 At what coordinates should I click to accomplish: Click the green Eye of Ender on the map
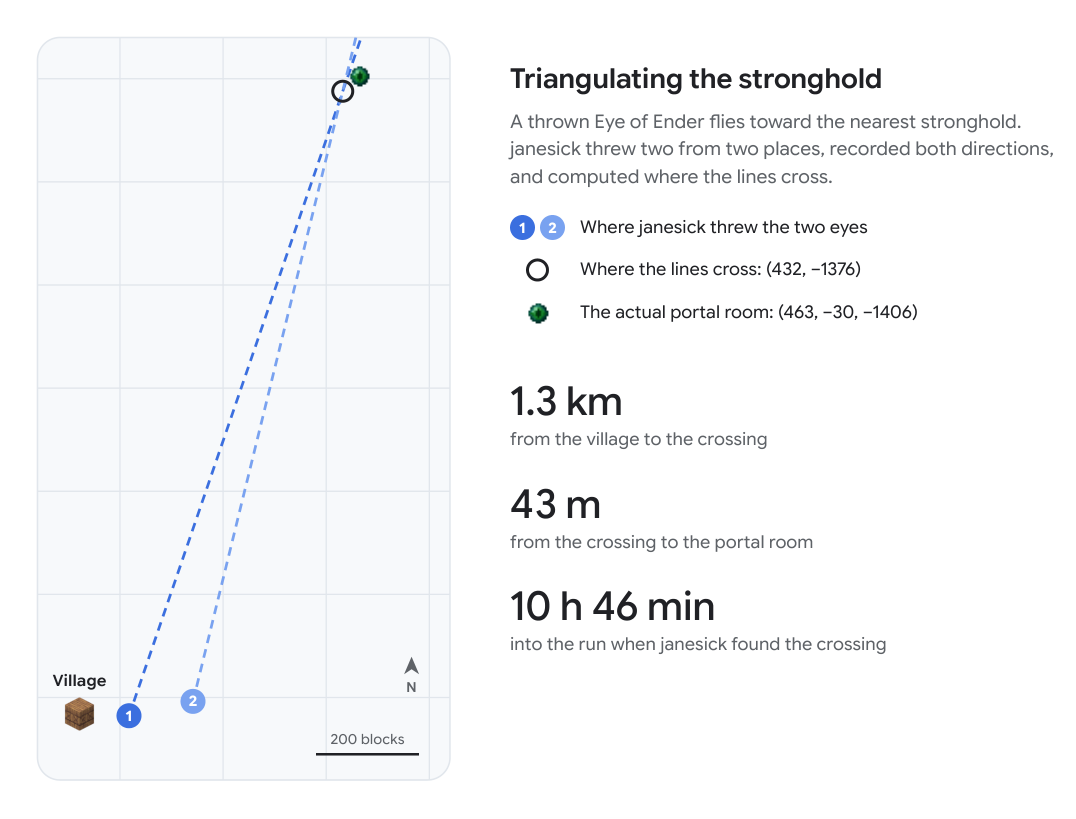point(360,76)
